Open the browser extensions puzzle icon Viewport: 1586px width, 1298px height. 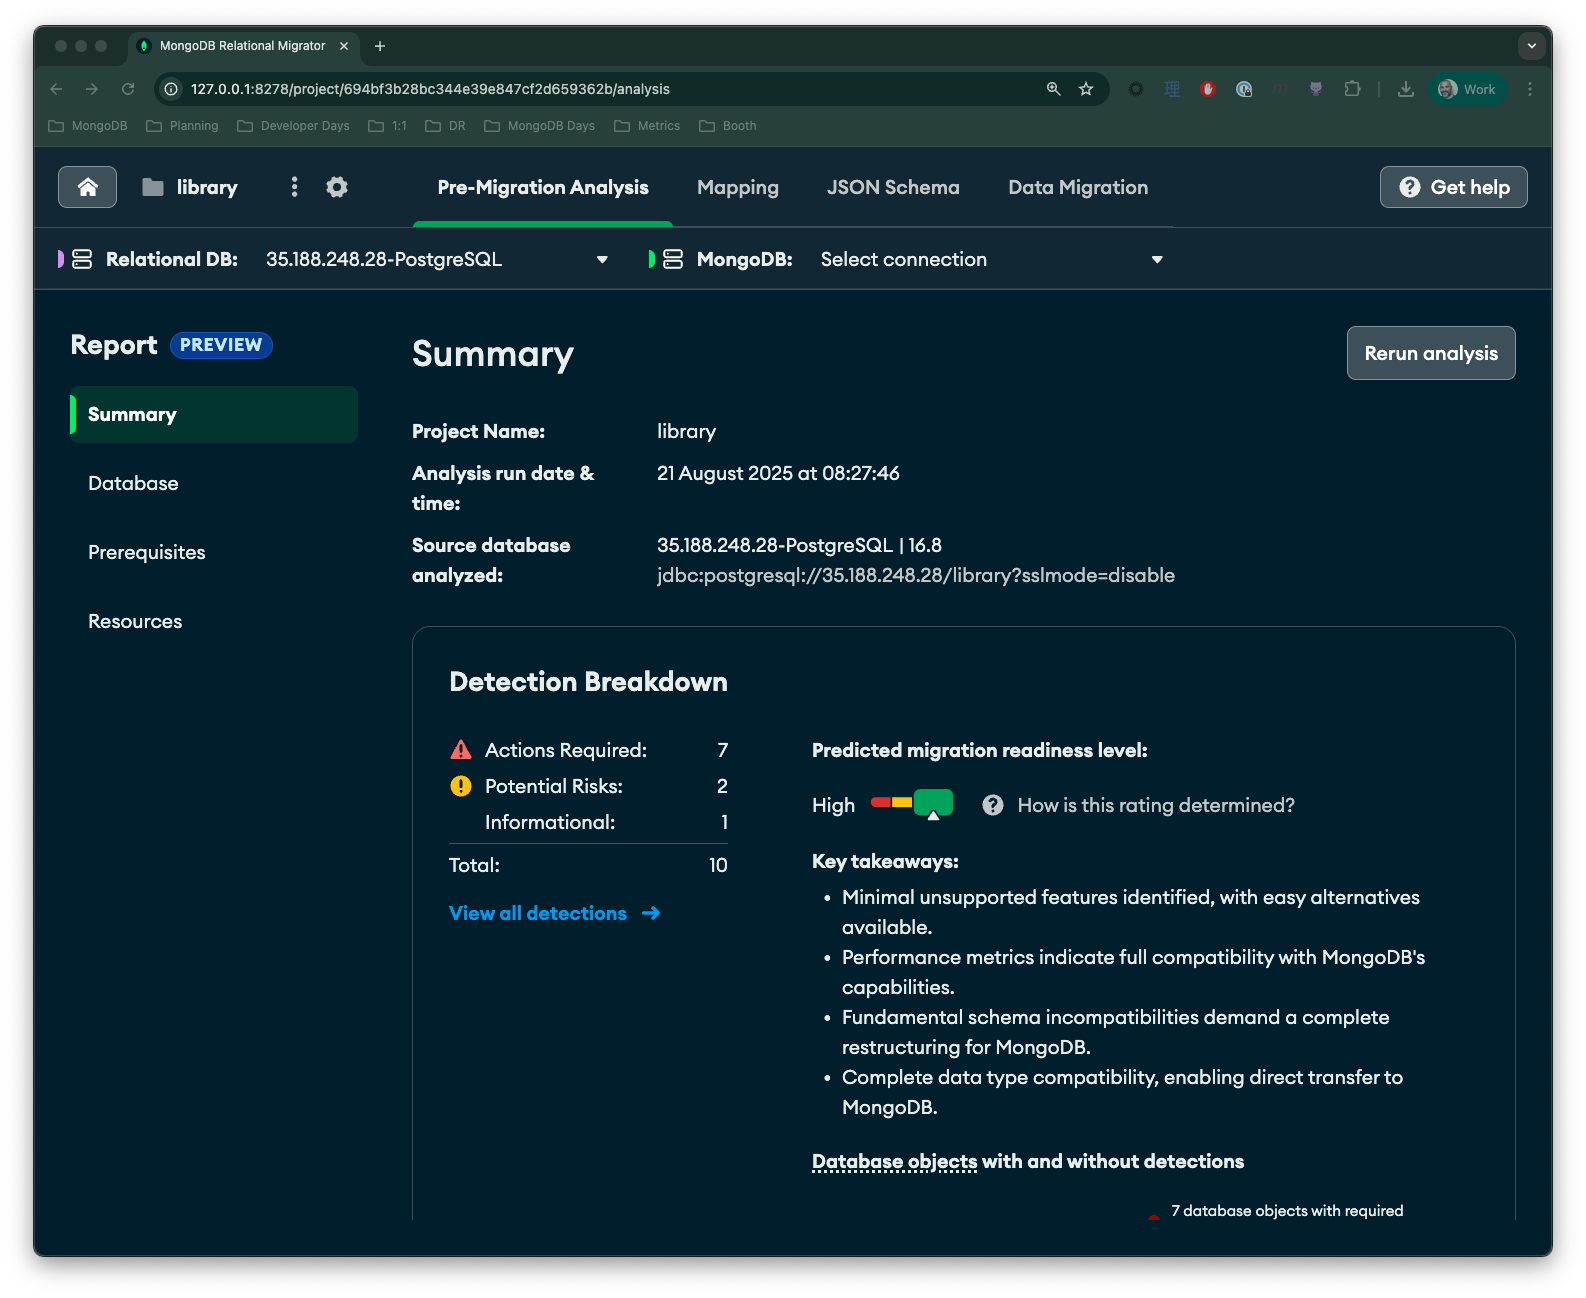click(1352, 89)
